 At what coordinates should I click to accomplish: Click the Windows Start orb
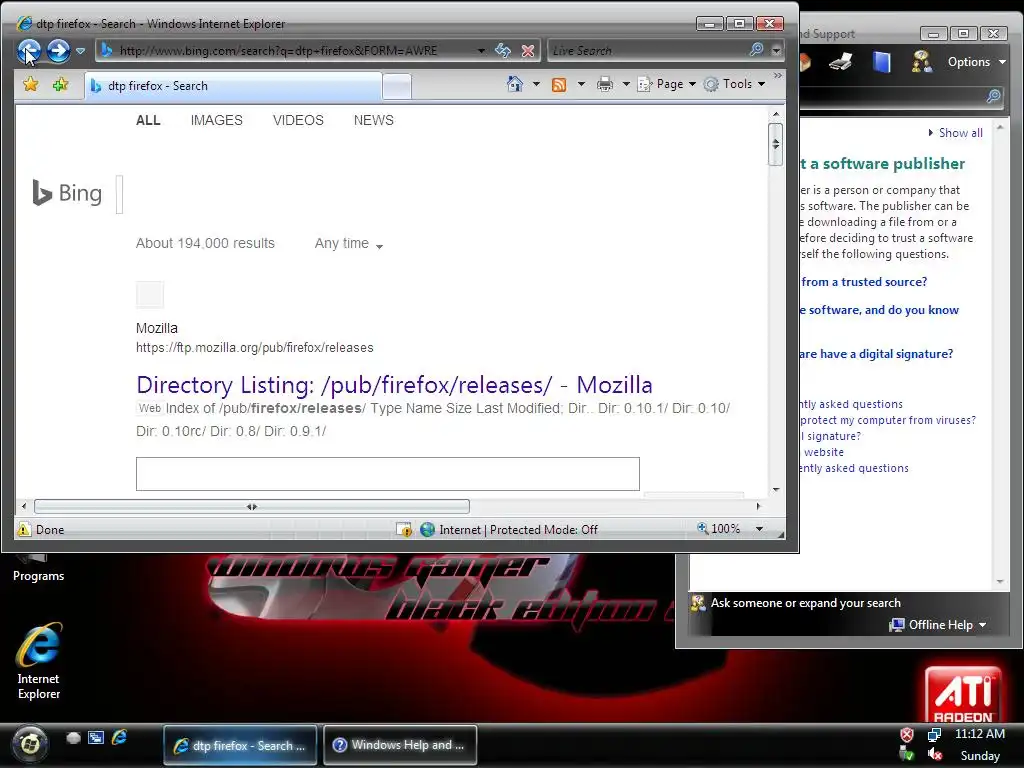(29, 743)
